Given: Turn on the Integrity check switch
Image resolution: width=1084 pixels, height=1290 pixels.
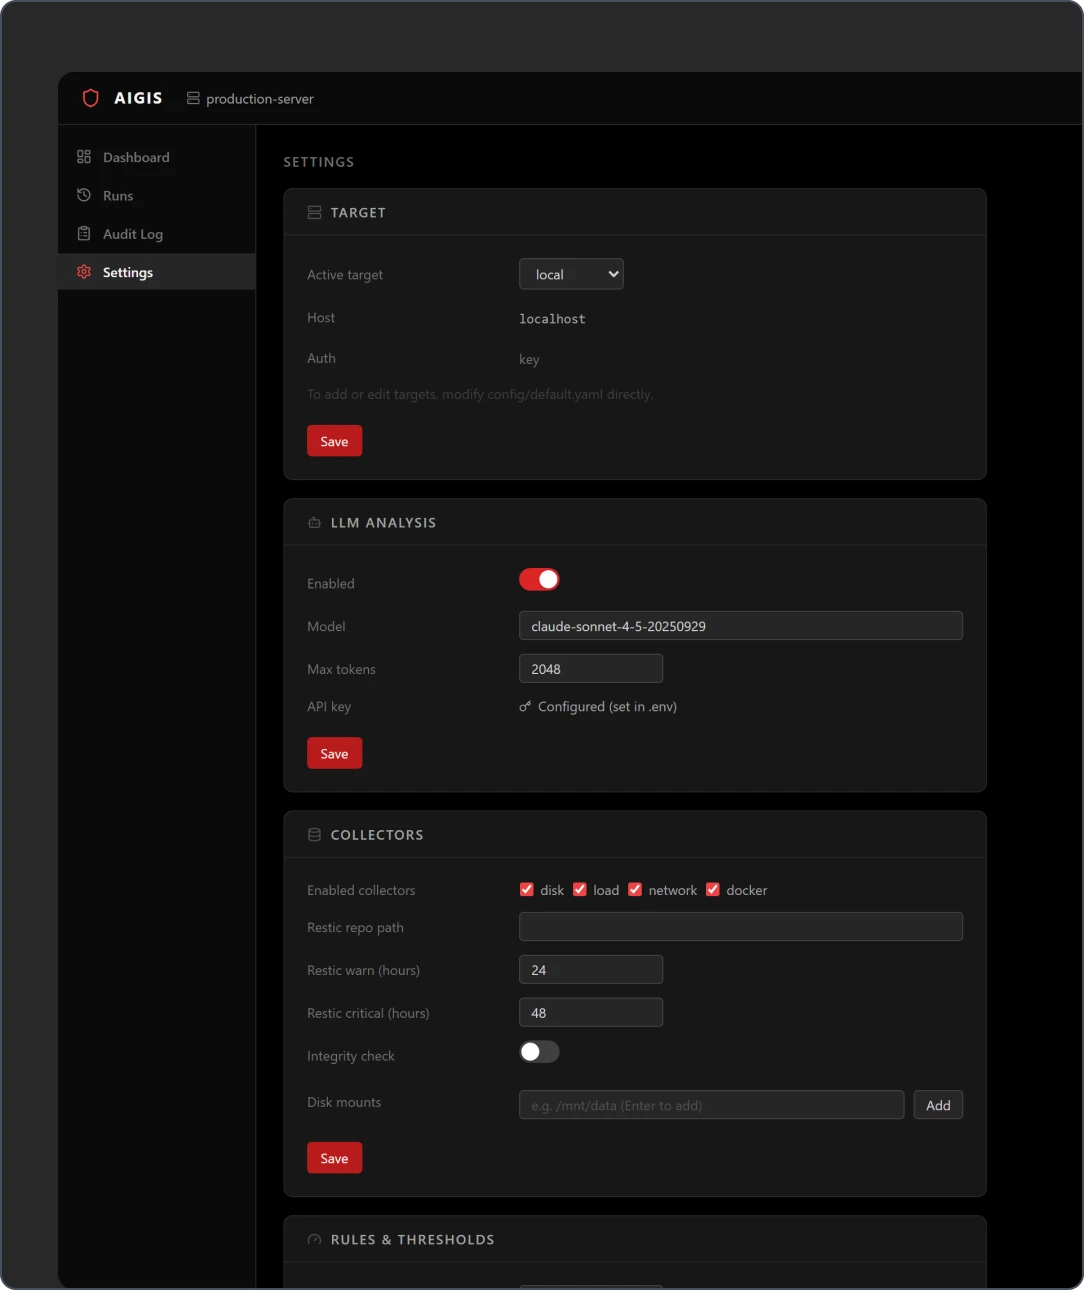Looking at the screenshot, I should [x=539, y=1052].
